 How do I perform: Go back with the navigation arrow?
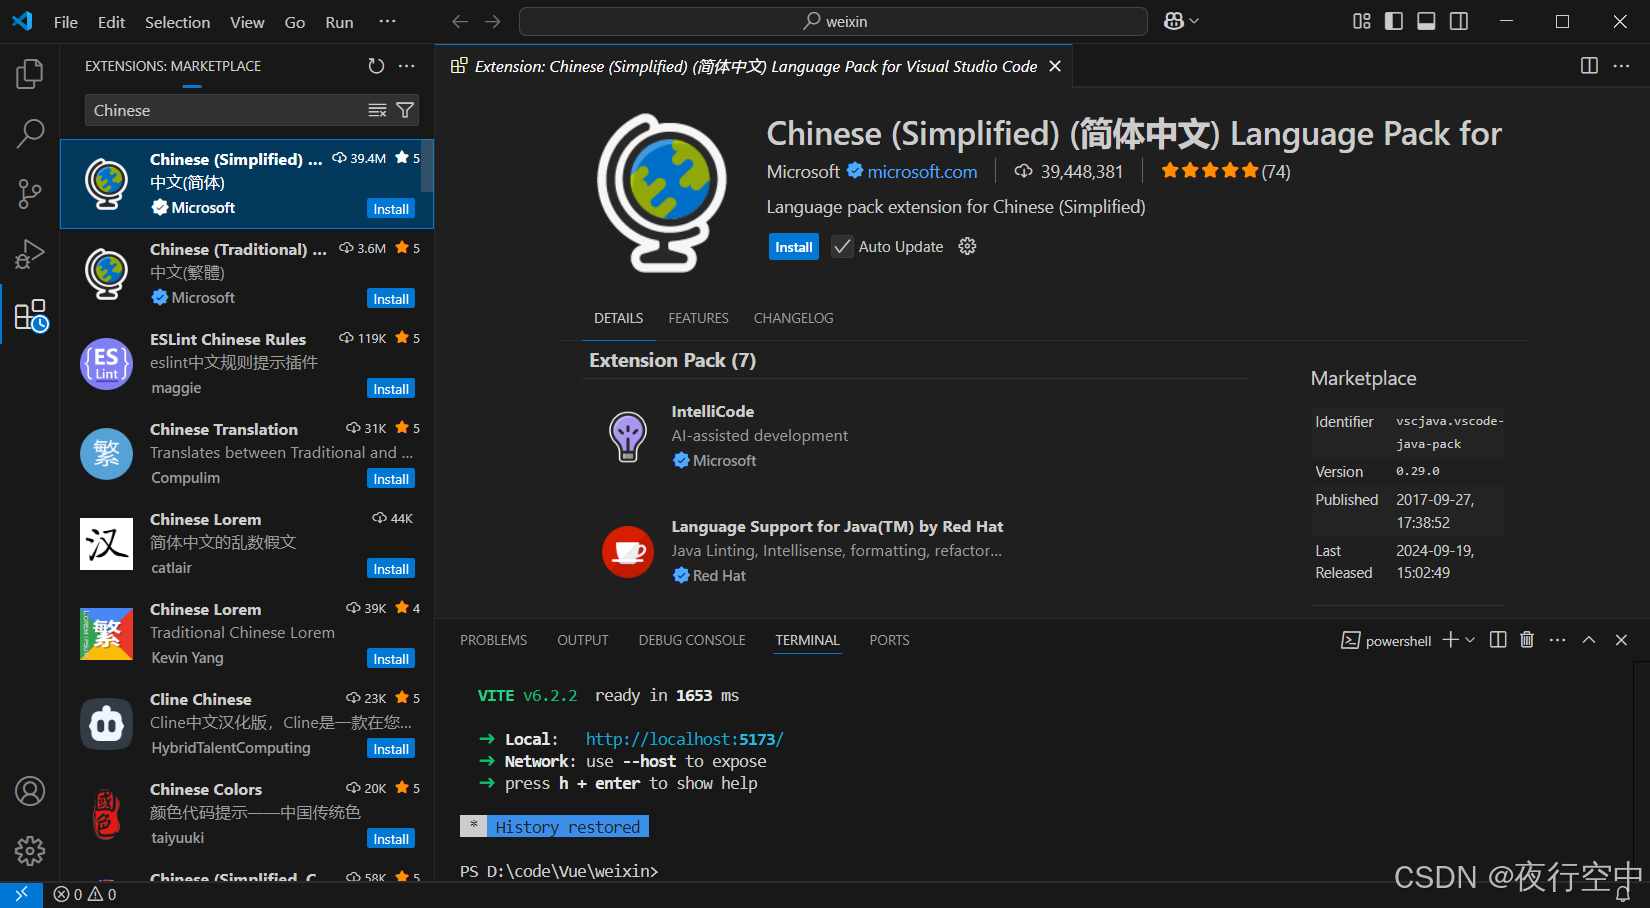pos(460,21)
